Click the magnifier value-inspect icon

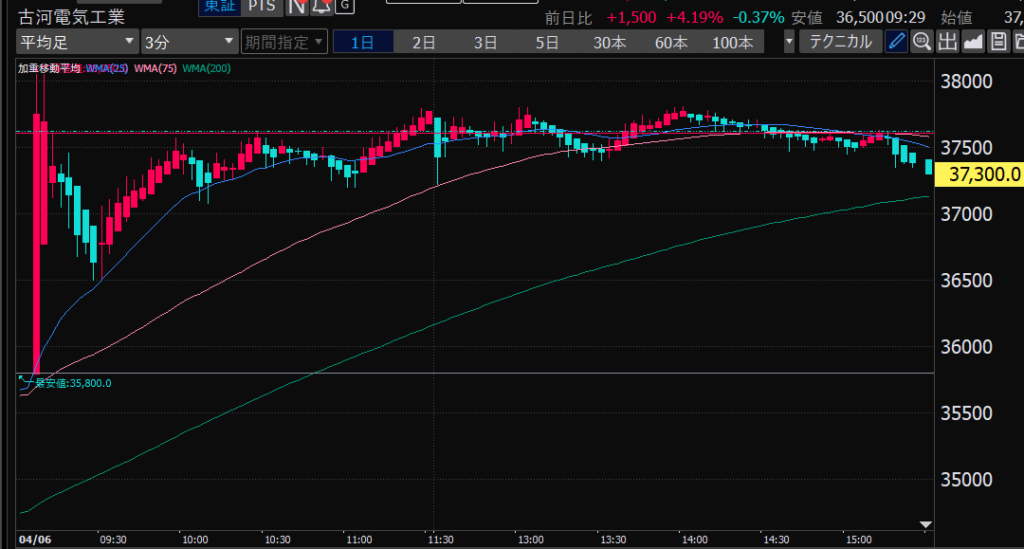coord(921,42)
